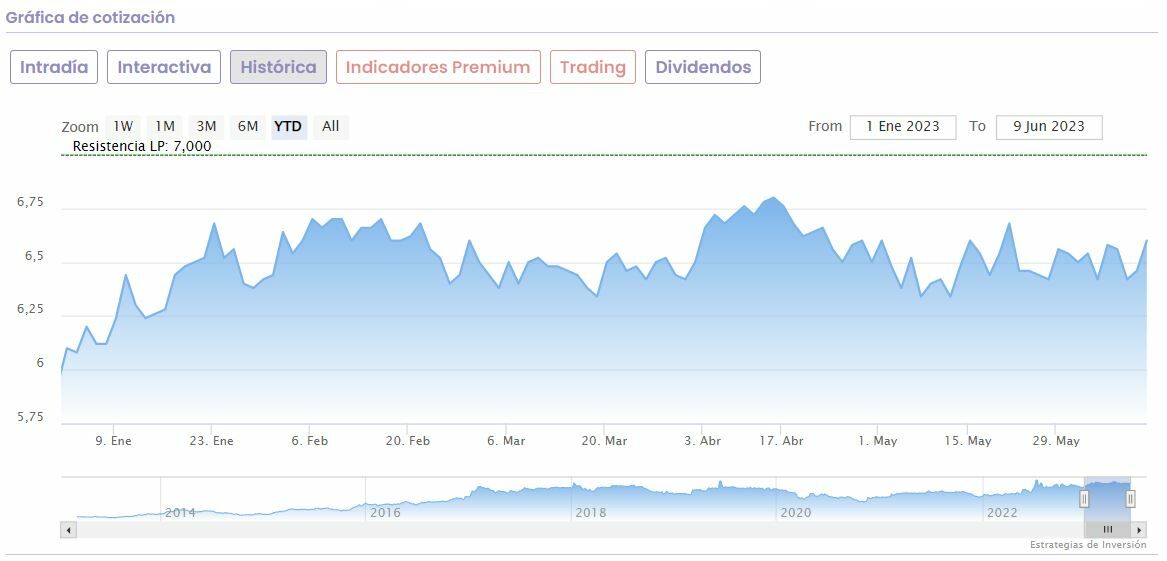This screenshot has height=561, width=1167.
Task: Click the navigator scrollbar thumb grip
Action: [1108, 530]
